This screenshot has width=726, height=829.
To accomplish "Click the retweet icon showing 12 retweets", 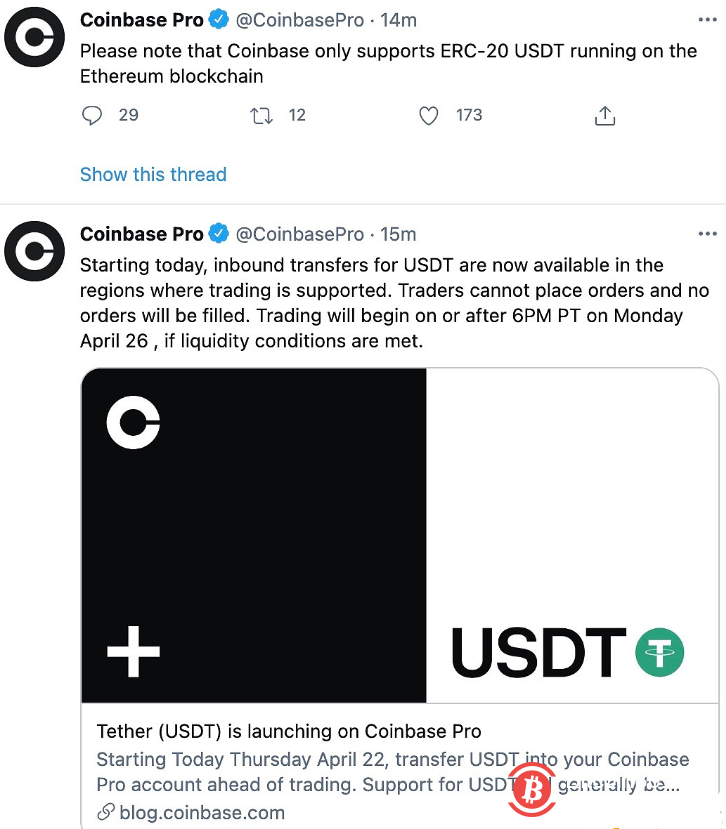I will tap(261, 115).
